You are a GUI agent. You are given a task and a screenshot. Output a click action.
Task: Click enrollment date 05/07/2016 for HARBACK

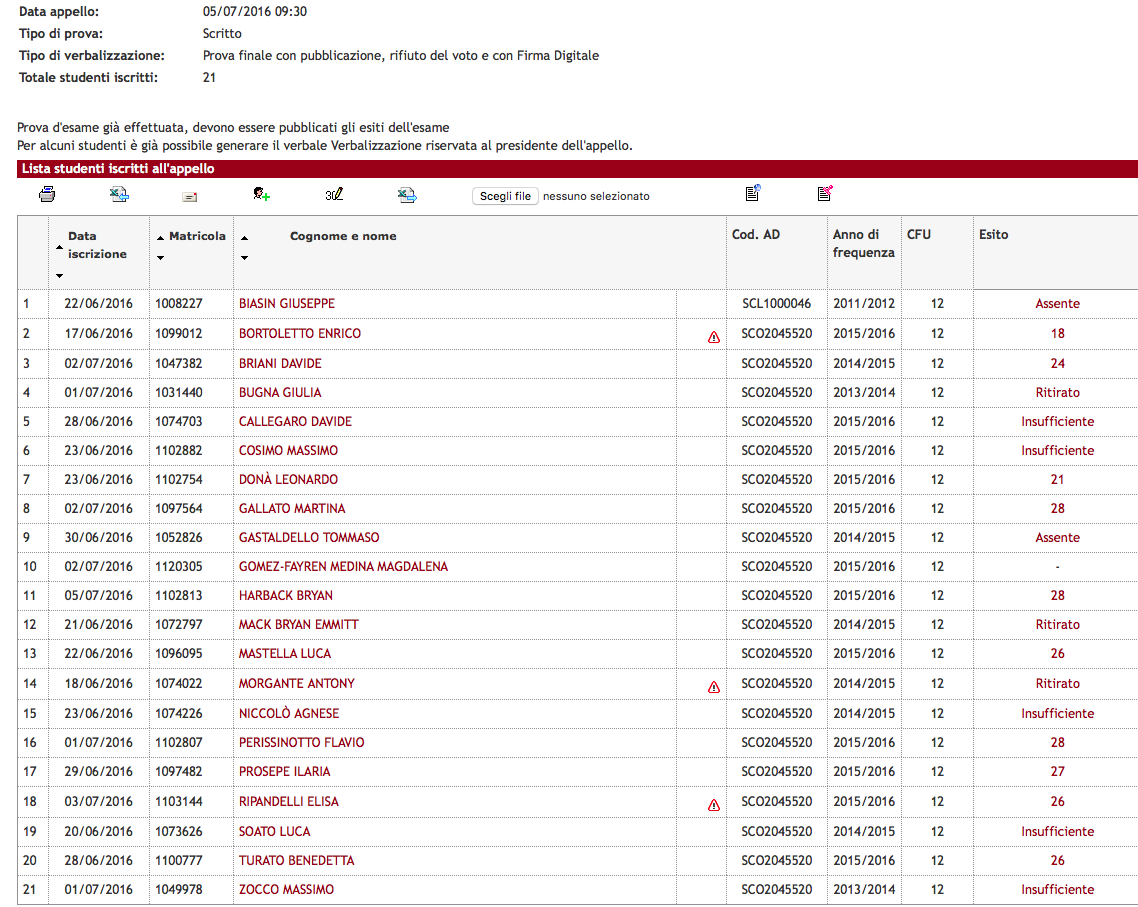point(98,596)
